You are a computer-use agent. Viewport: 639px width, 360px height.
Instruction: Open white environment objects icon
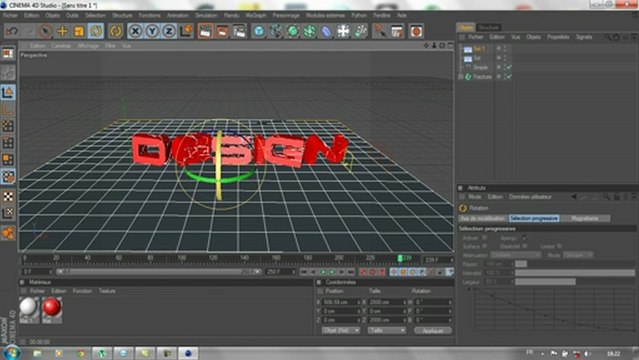point(343,31)
